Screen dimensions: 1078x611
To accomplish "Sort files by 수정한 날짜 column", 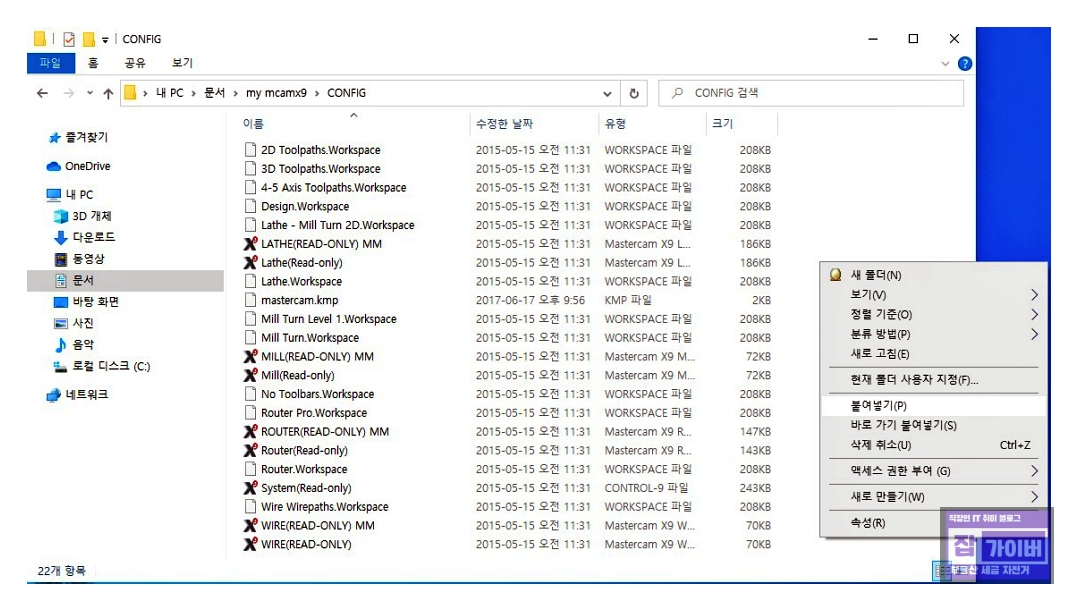I will pos(505,124).
